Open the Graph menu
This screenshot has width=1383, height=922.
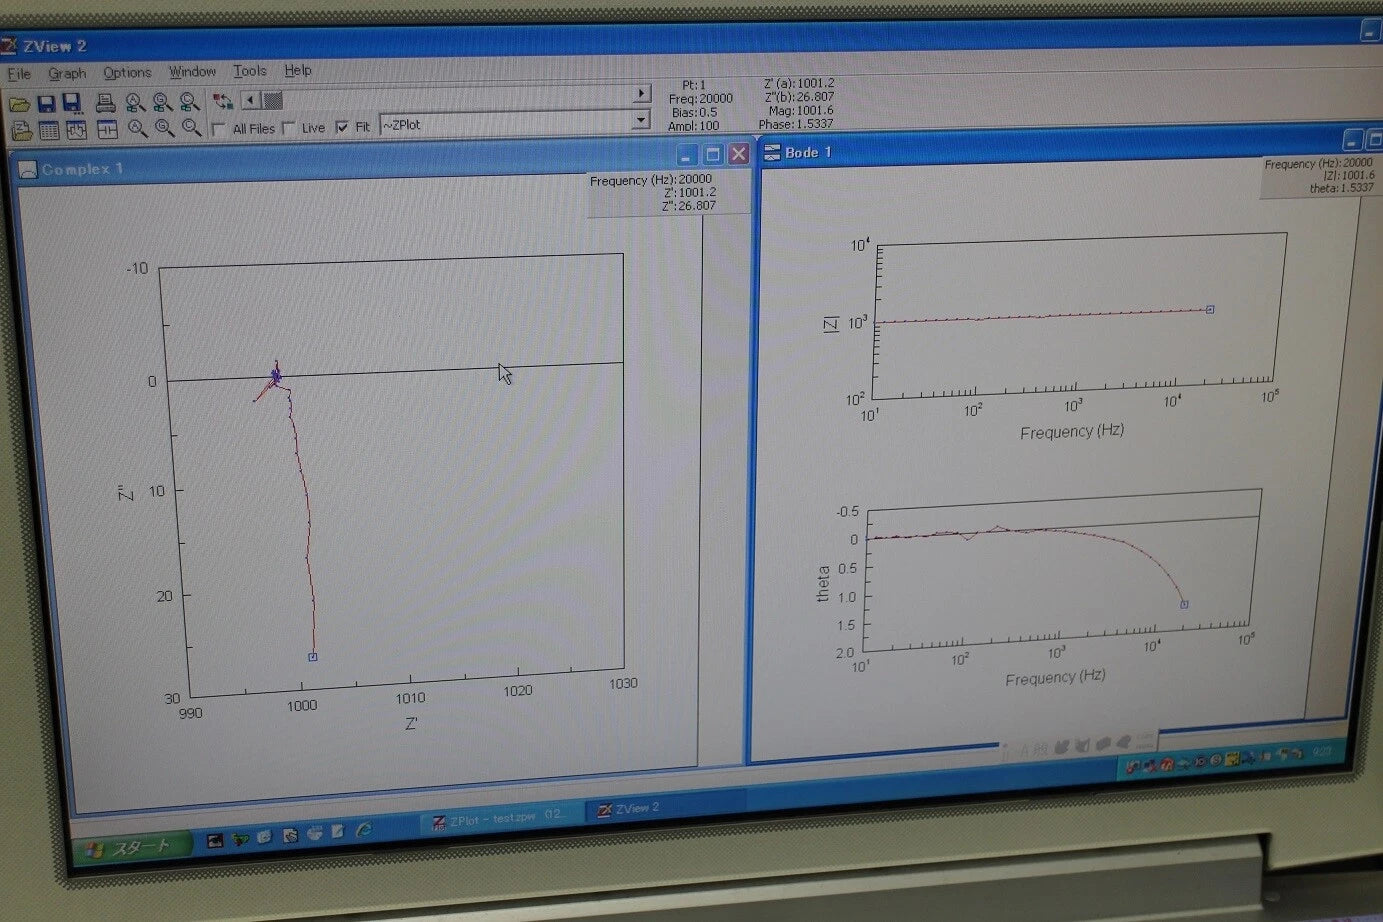pyautogui.click(x=67, y=73)
